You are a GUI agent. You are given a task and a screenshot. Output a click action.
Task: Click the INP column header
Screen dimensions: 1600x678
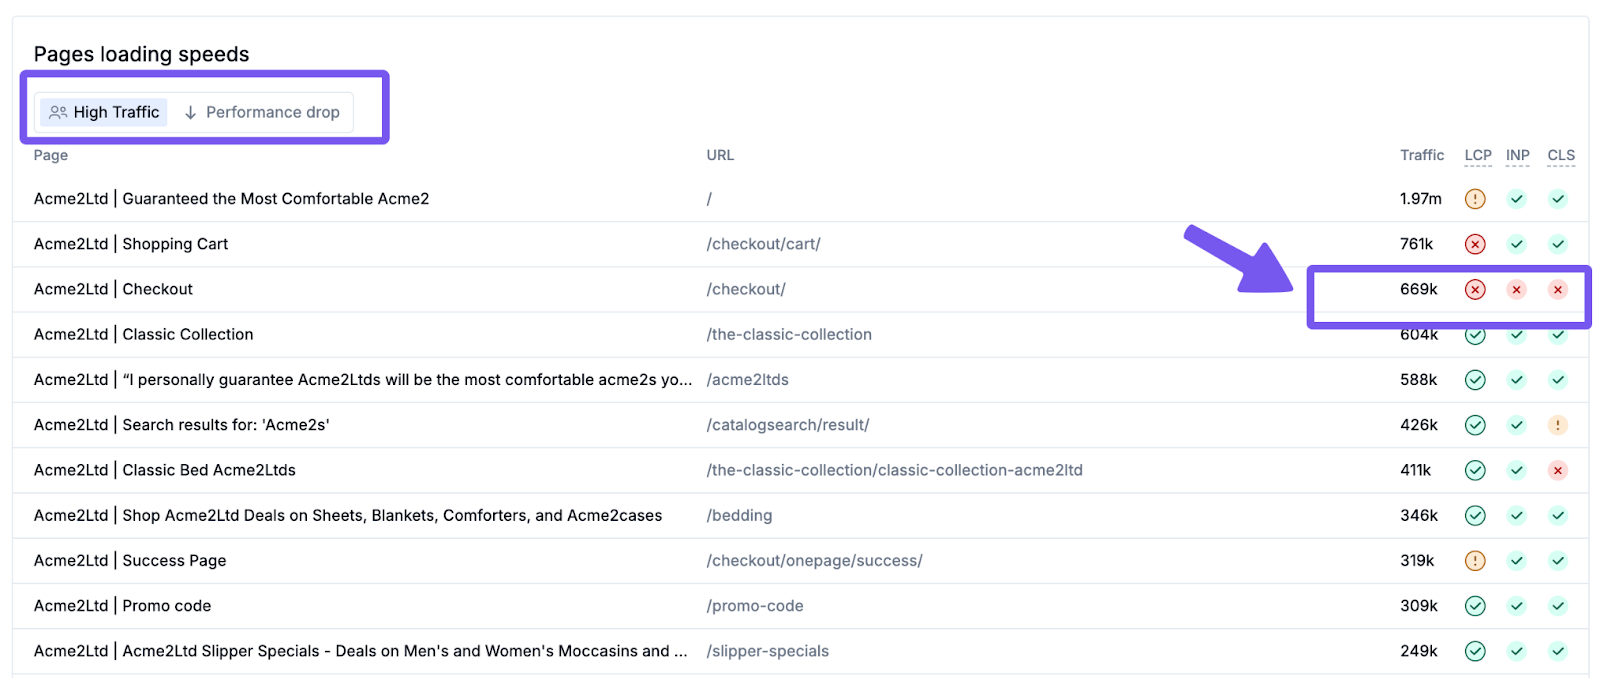(1517, 155)
